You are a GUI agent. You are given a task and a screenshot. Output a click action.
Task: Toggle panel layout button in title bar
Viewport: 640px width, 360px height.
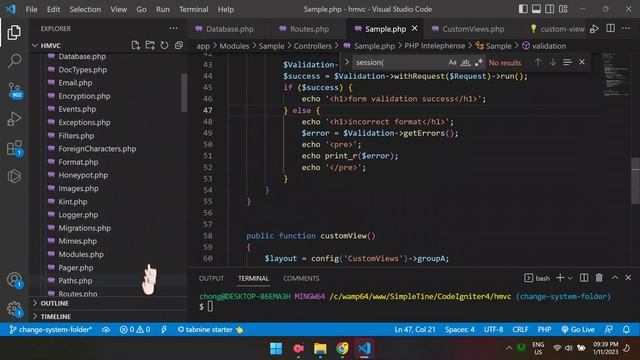pos(536,9)
